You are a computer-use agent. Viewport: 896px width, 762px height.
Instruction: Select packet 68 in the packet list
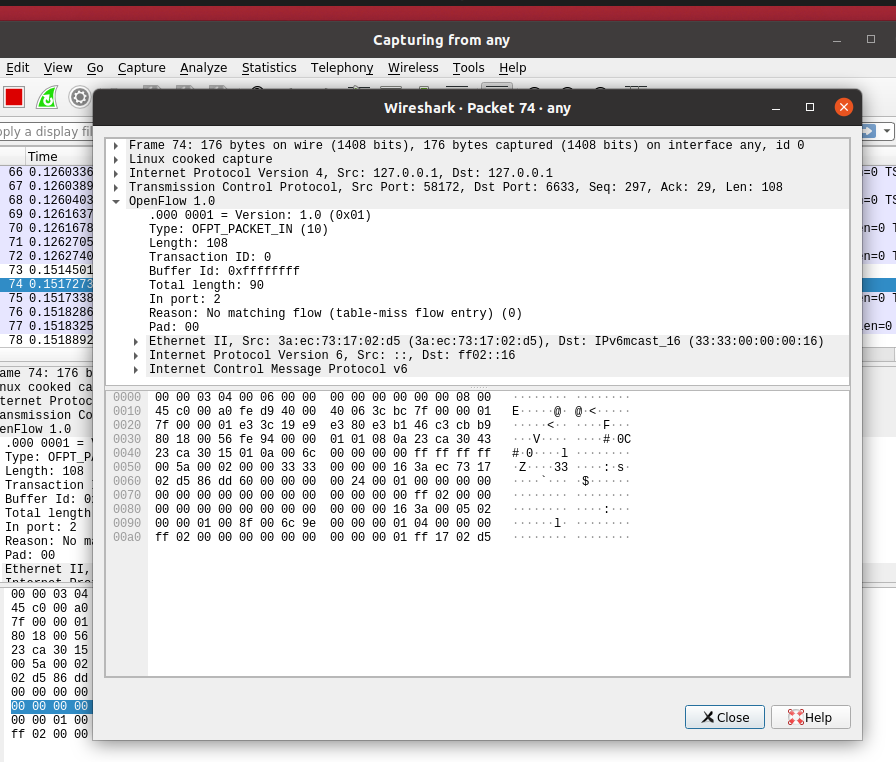46,200
